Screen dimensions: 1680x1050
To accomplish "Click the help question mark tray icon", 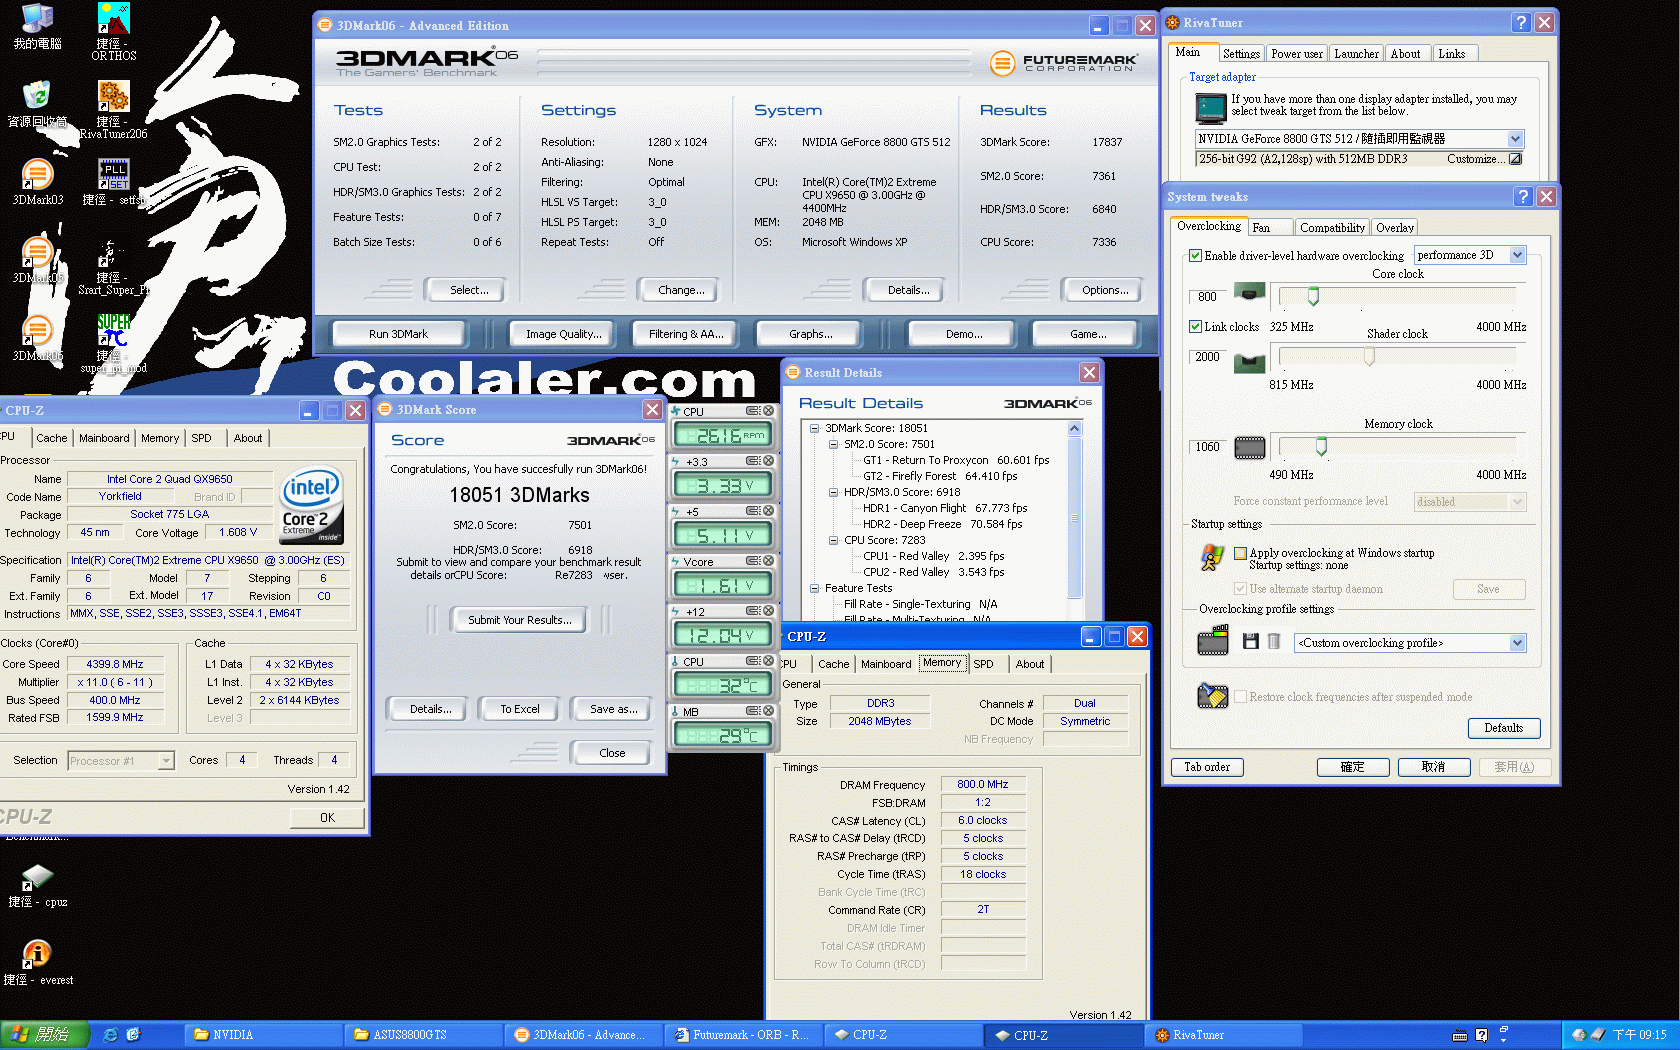I will point(1481,1035).
